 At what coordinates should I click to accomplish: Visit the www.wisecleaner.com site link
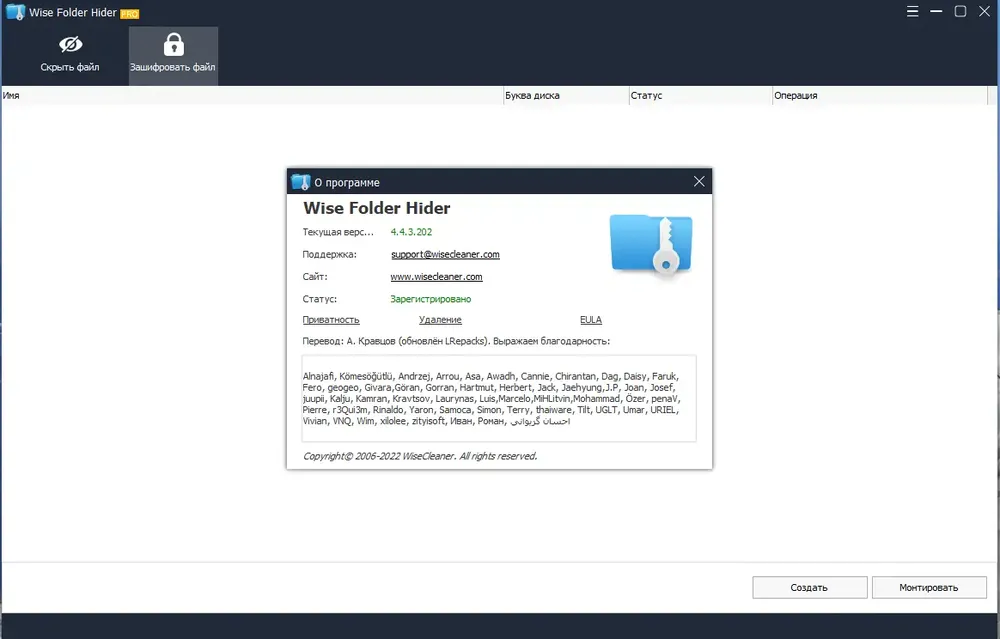coord(436,277)
